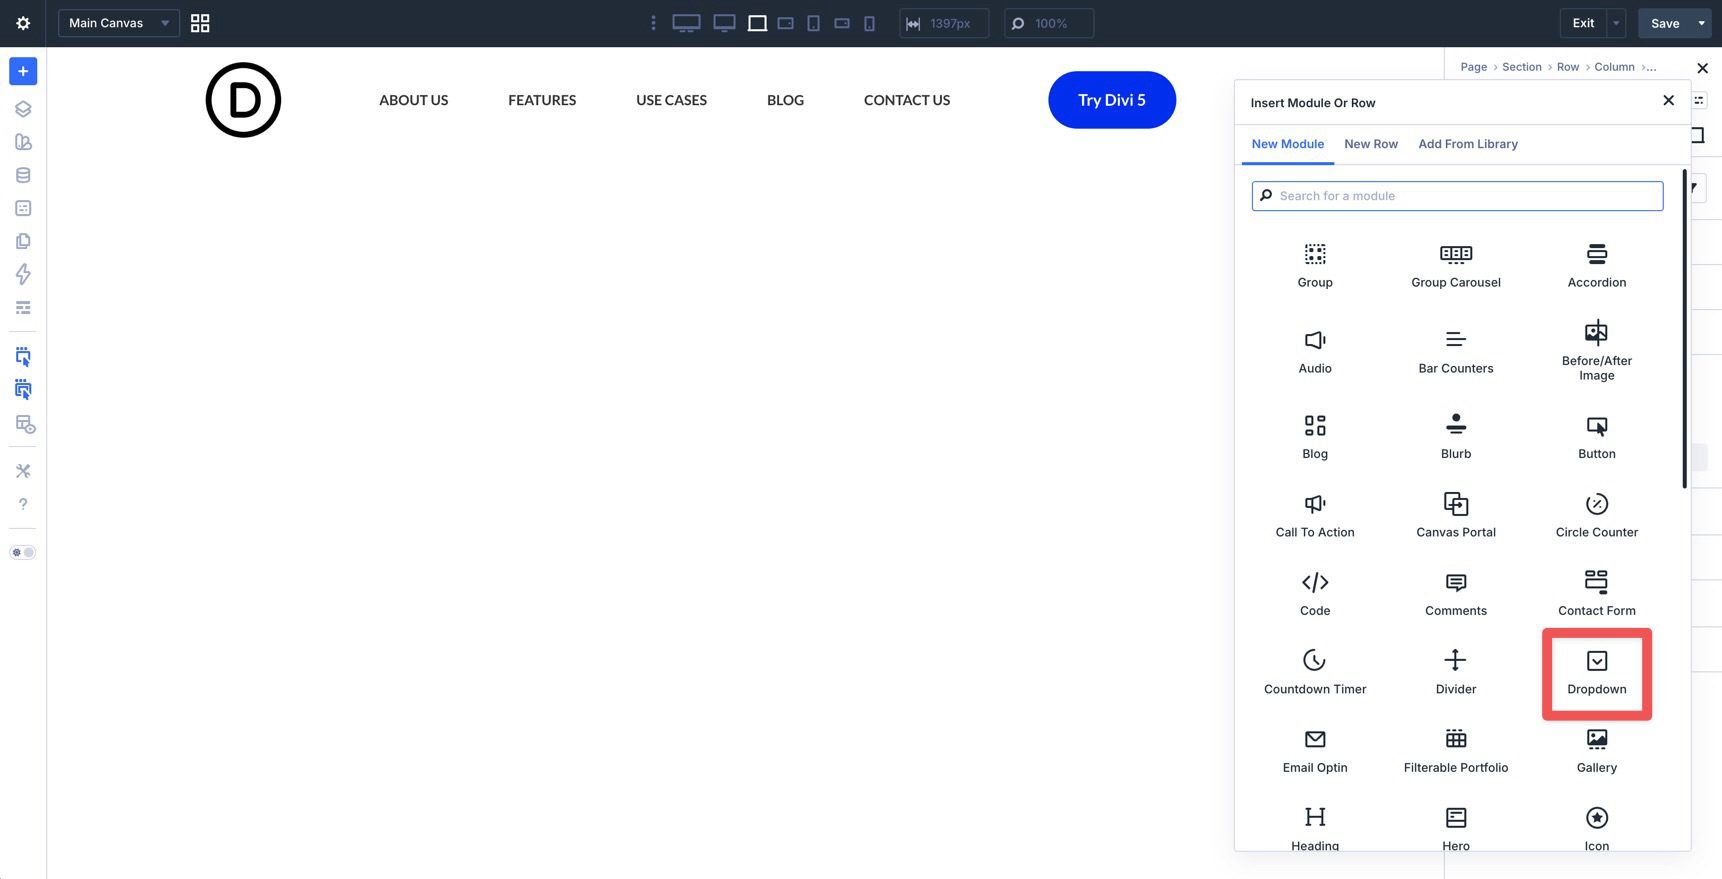Image resolution: width=1722 pixels, height=879 pixels.
Task: Insert the Group module
Action: pos(1315,265)
